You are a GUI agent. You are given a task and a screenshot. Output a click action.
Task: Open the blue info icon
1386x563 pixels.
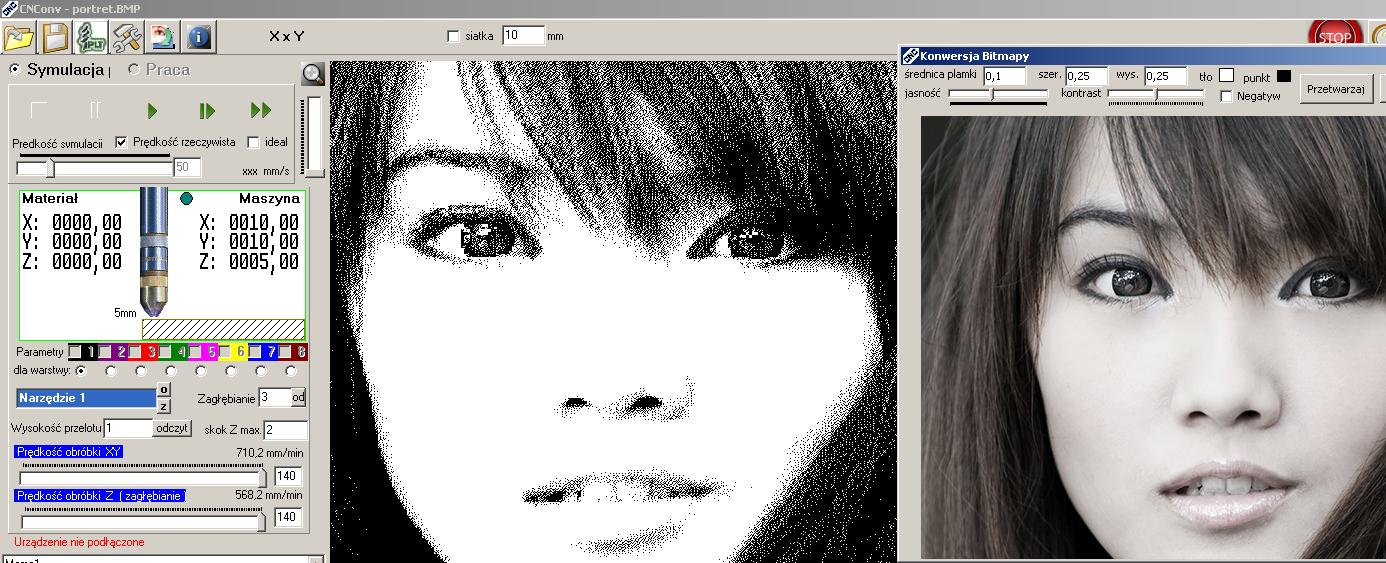tap(198, 37)
